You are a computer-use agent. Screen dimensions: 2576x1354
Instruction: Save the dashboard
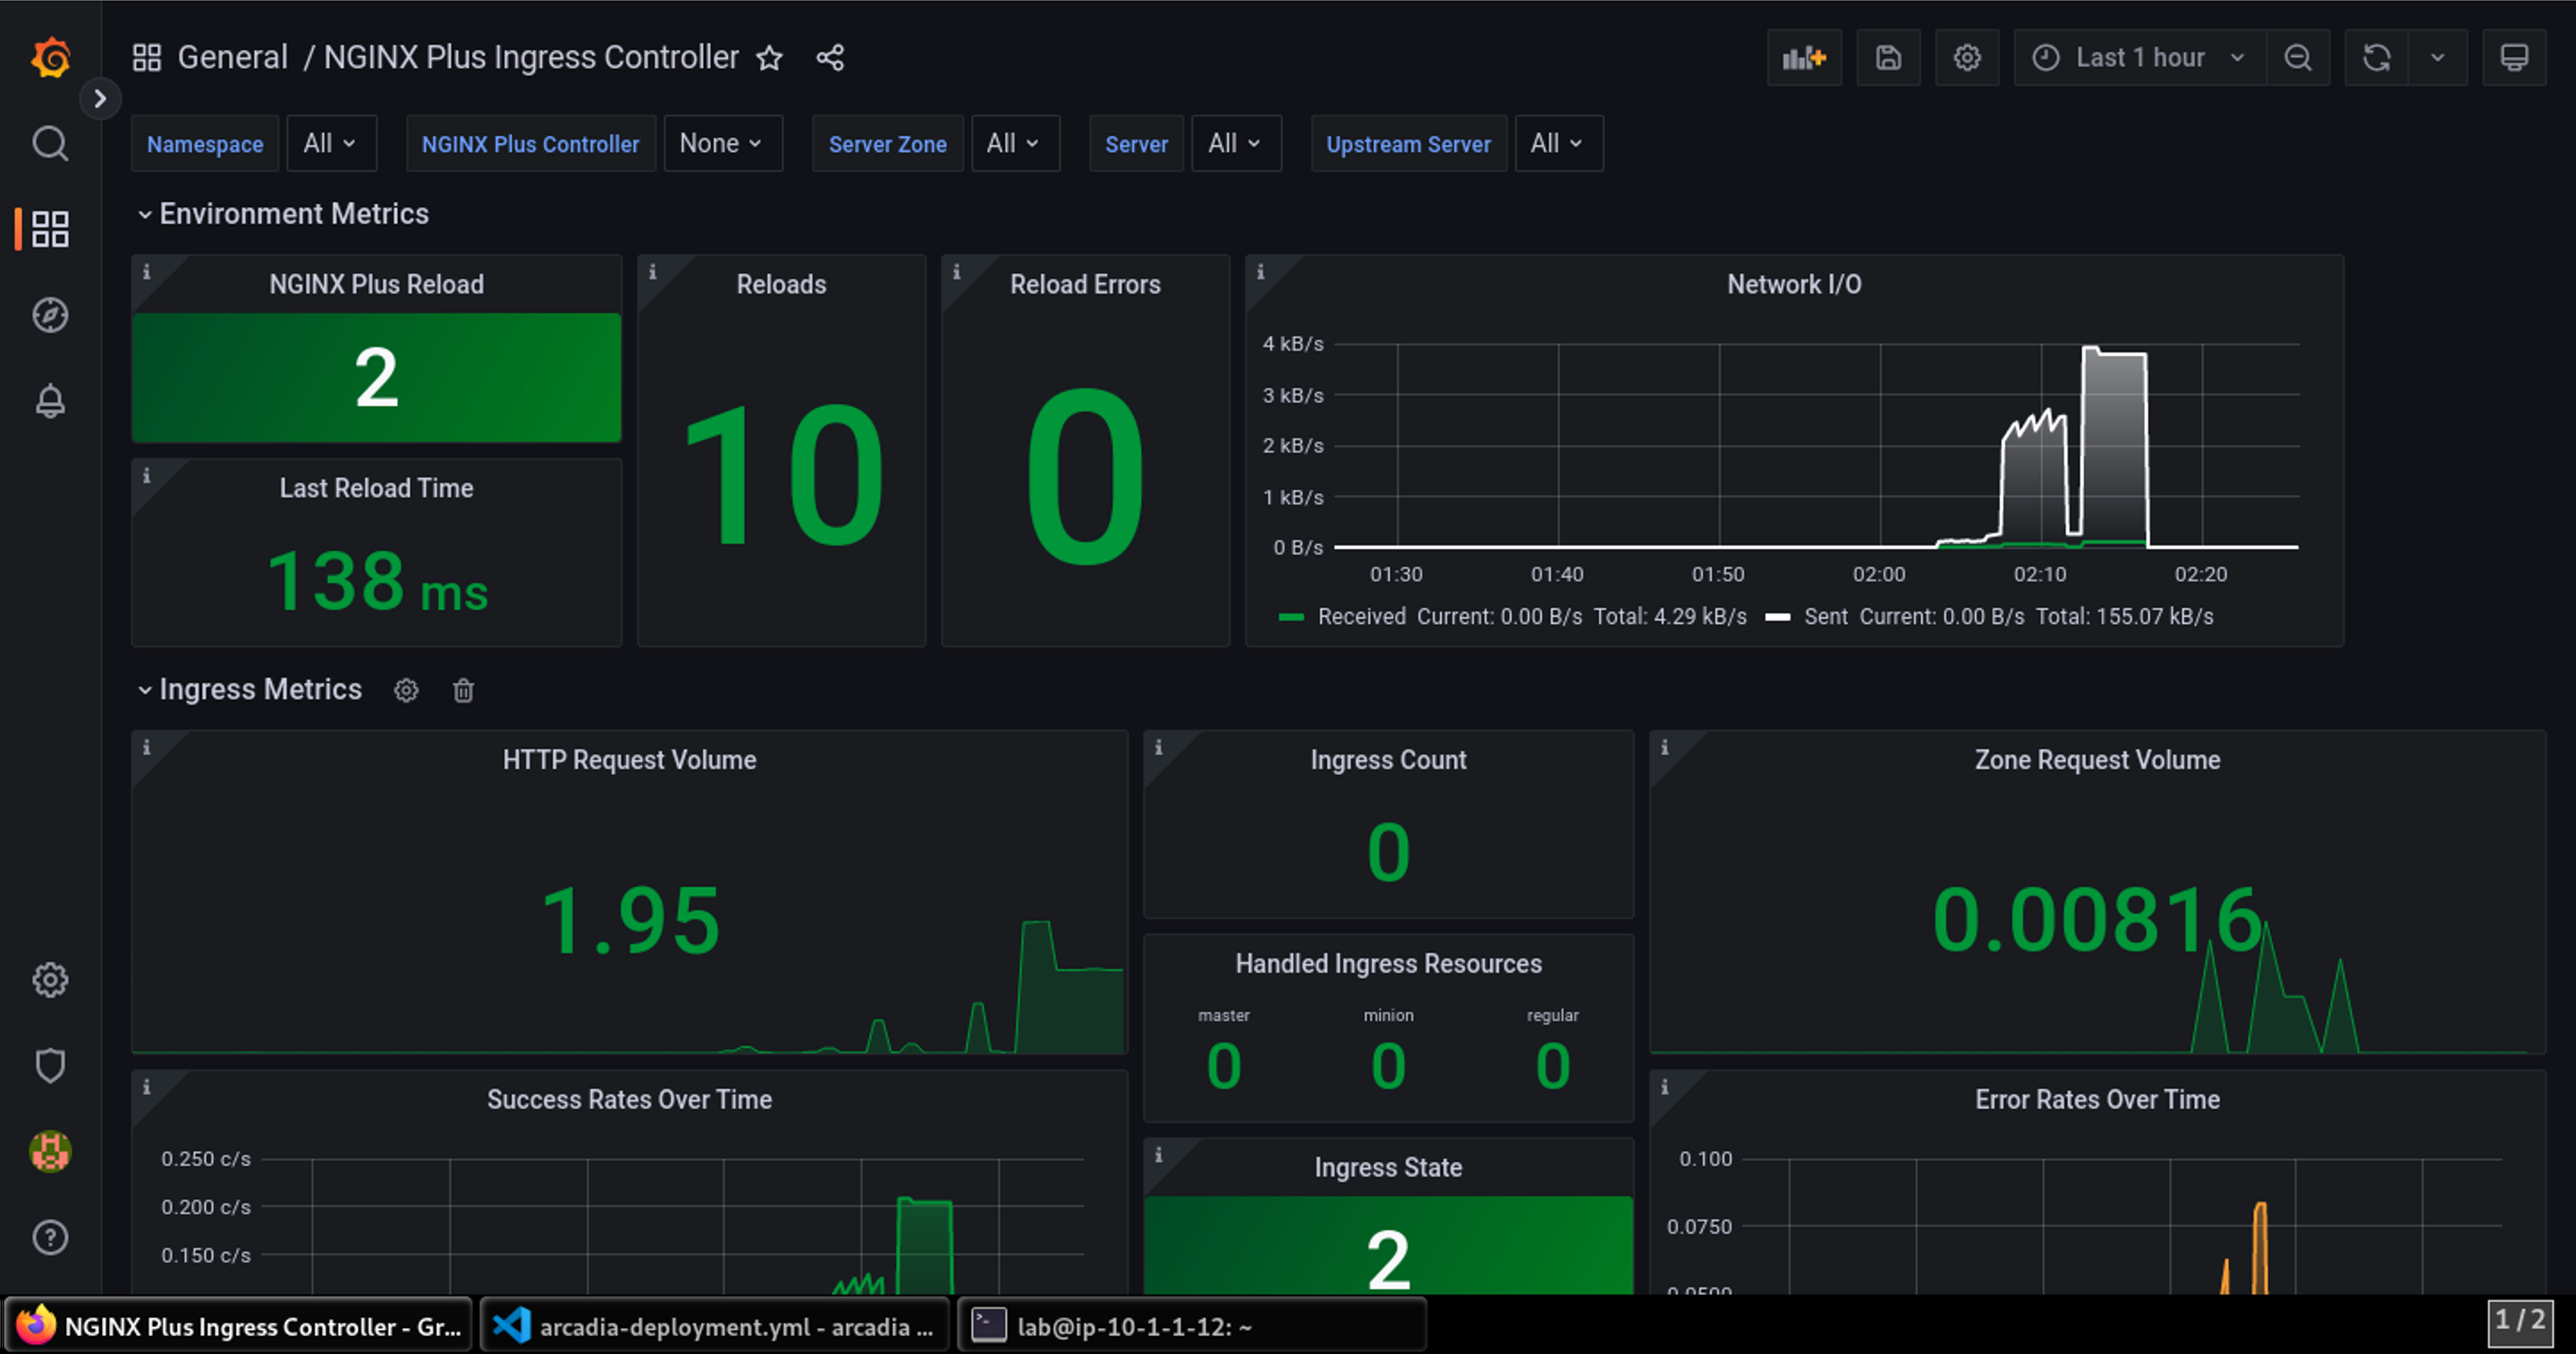[1888, 58]
